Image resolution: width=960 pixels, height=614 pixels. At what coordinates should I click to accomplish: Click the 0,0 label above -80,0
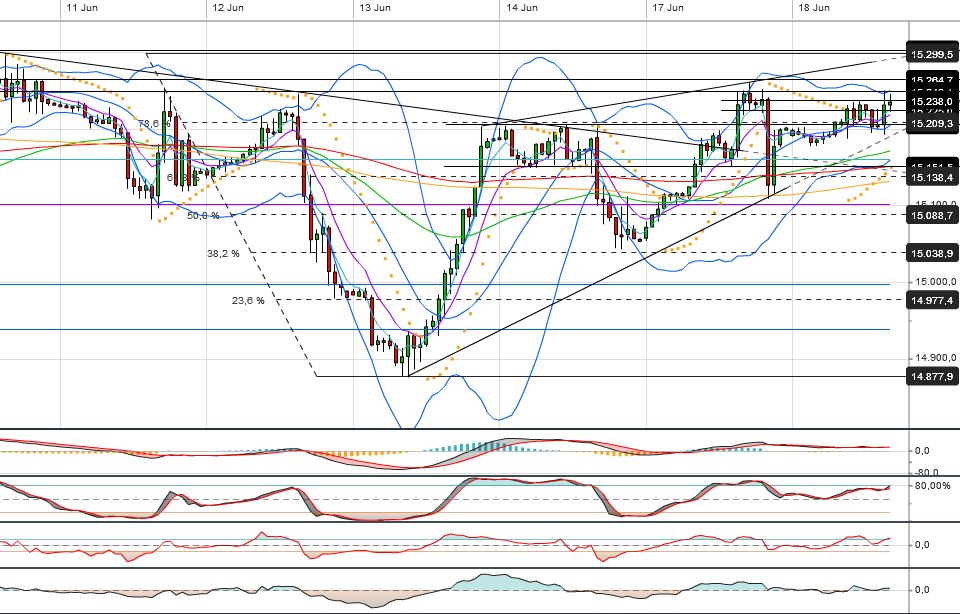click(922, 451)
